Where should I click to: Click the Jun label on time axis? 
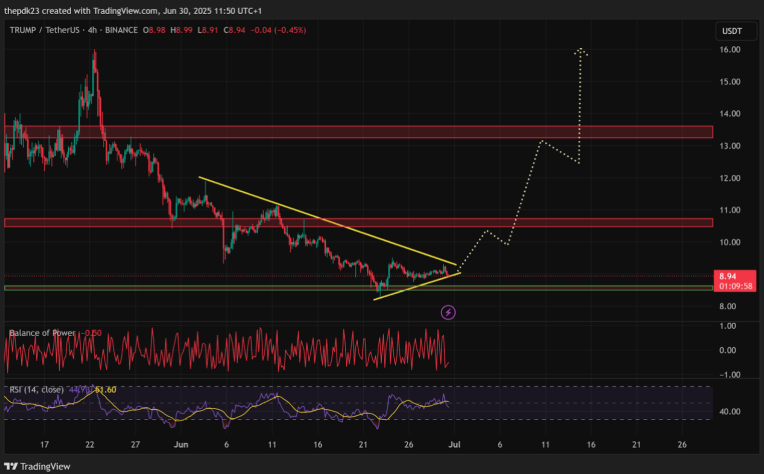[x=181, y=445]
